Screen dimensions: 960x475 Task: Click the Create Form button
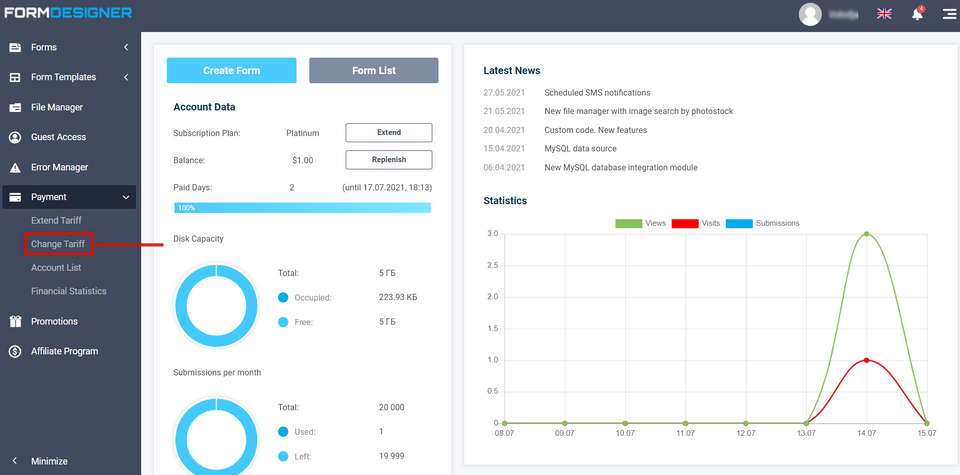(x=231, y=70)
